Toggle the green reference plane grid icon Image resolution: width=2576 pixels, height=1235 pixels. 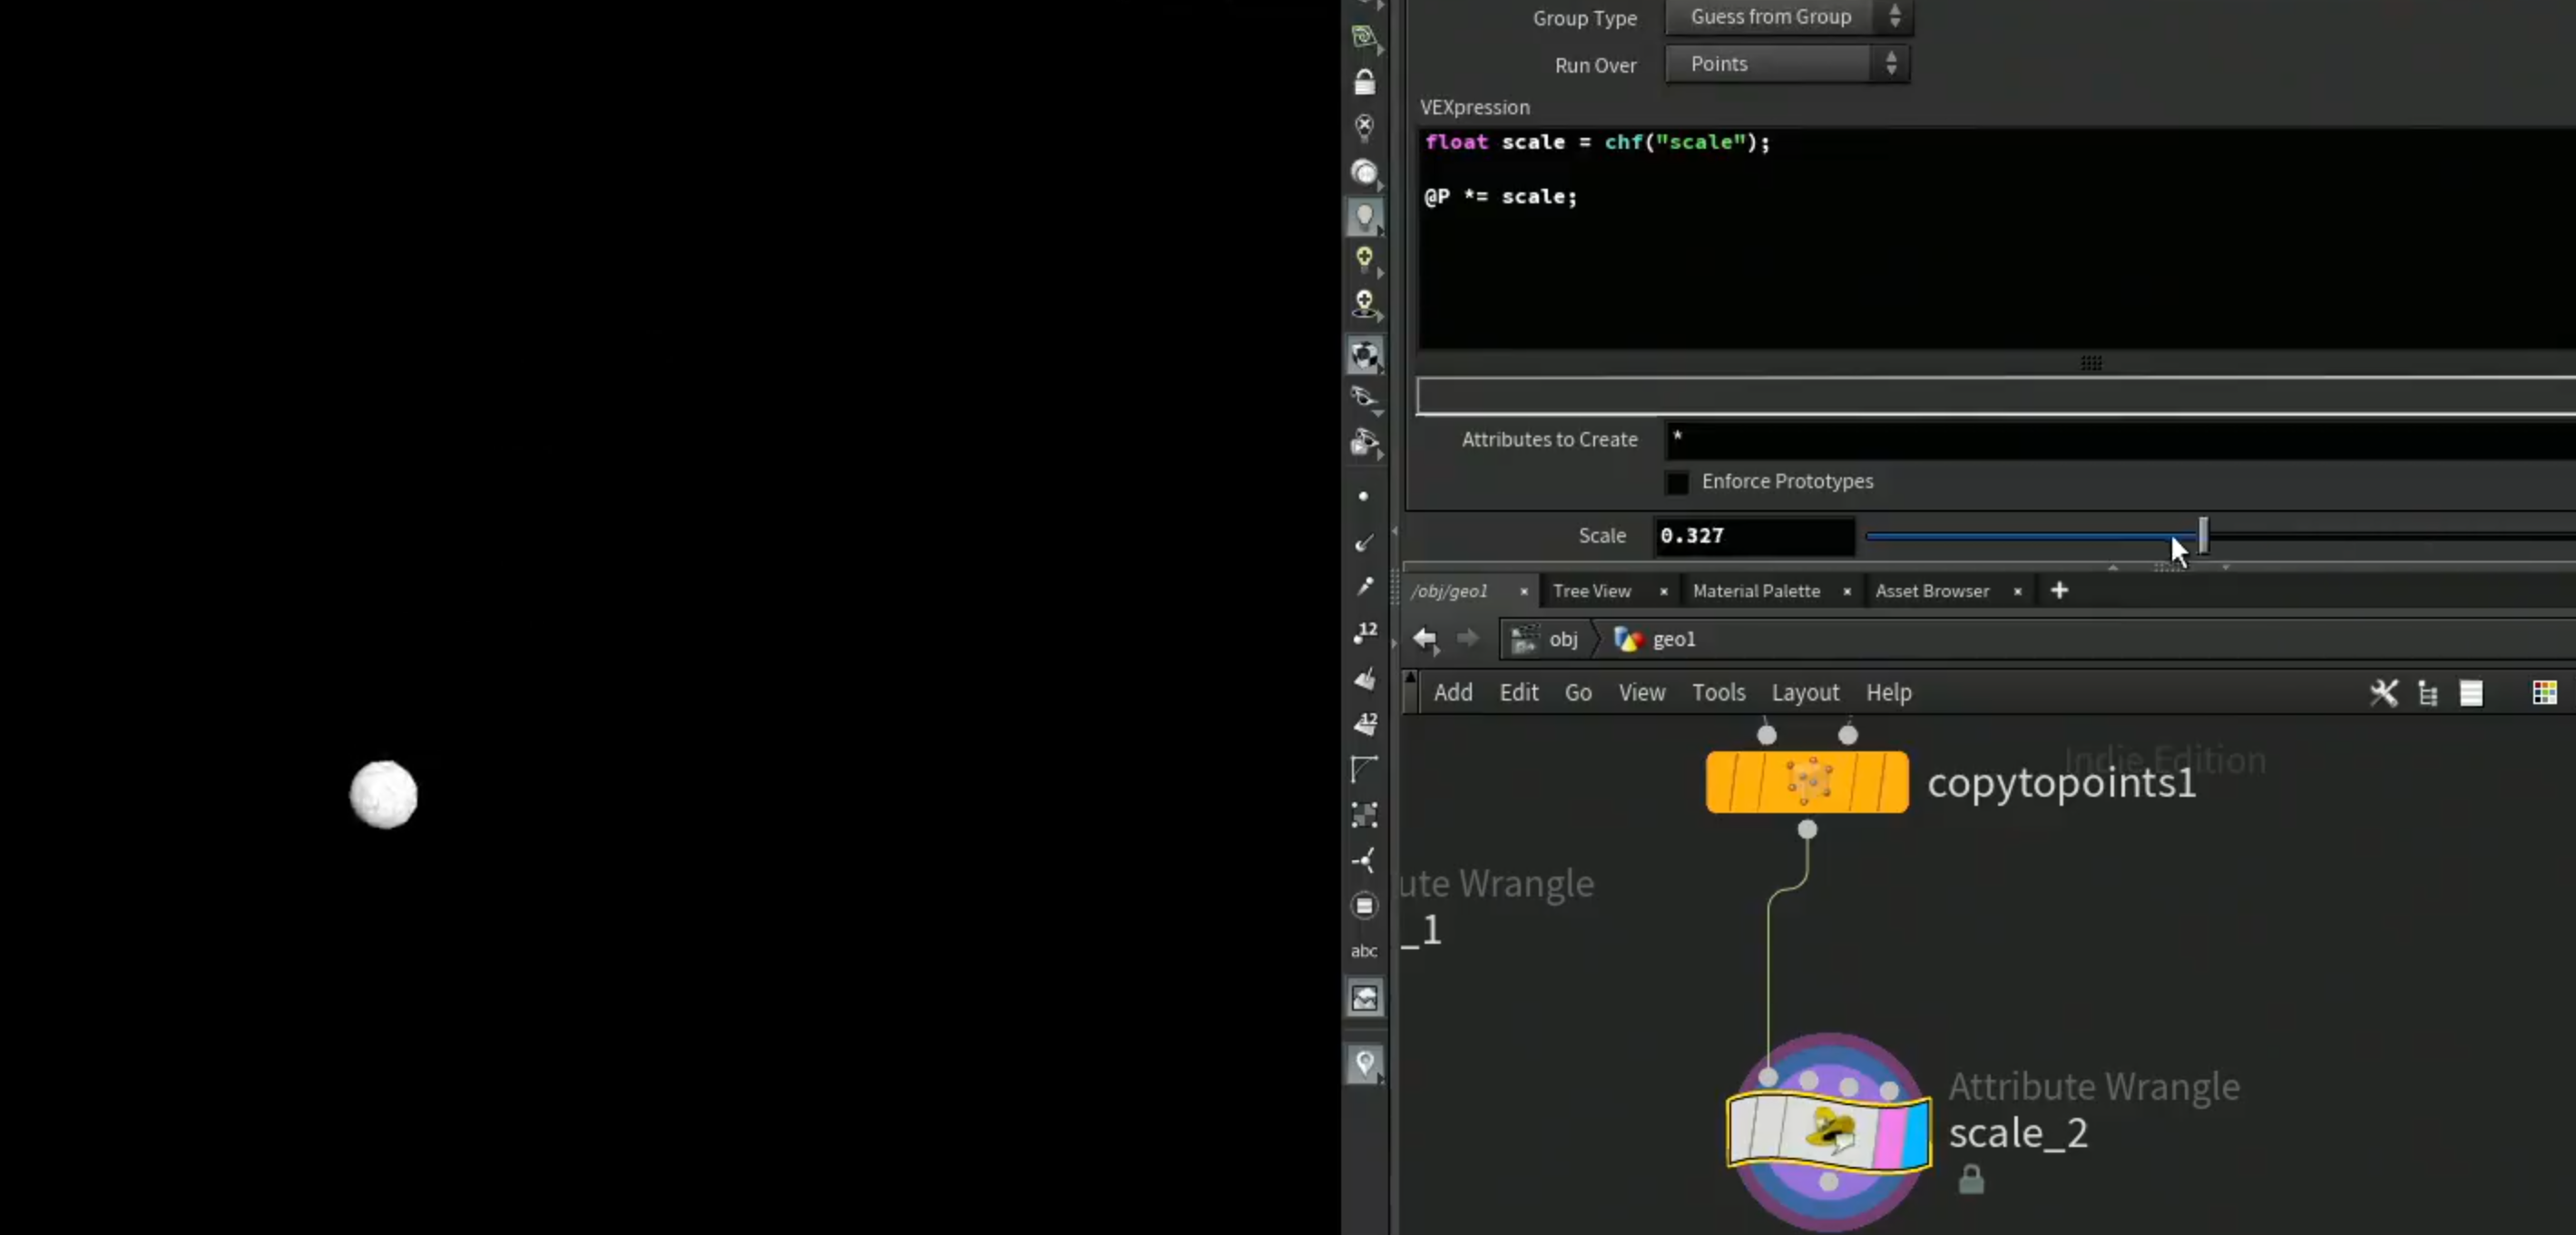click(1364, 38)
